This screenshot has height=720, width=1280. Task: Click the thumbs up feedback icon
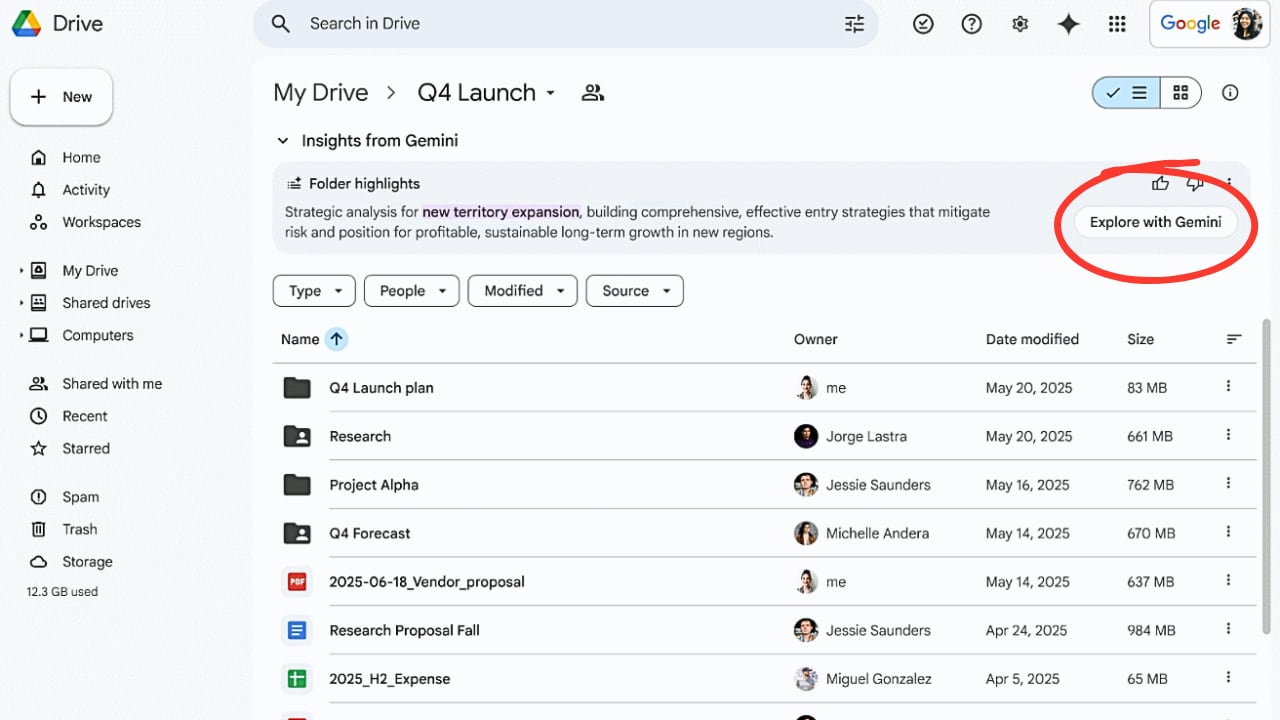click(x=1160, y=183)
